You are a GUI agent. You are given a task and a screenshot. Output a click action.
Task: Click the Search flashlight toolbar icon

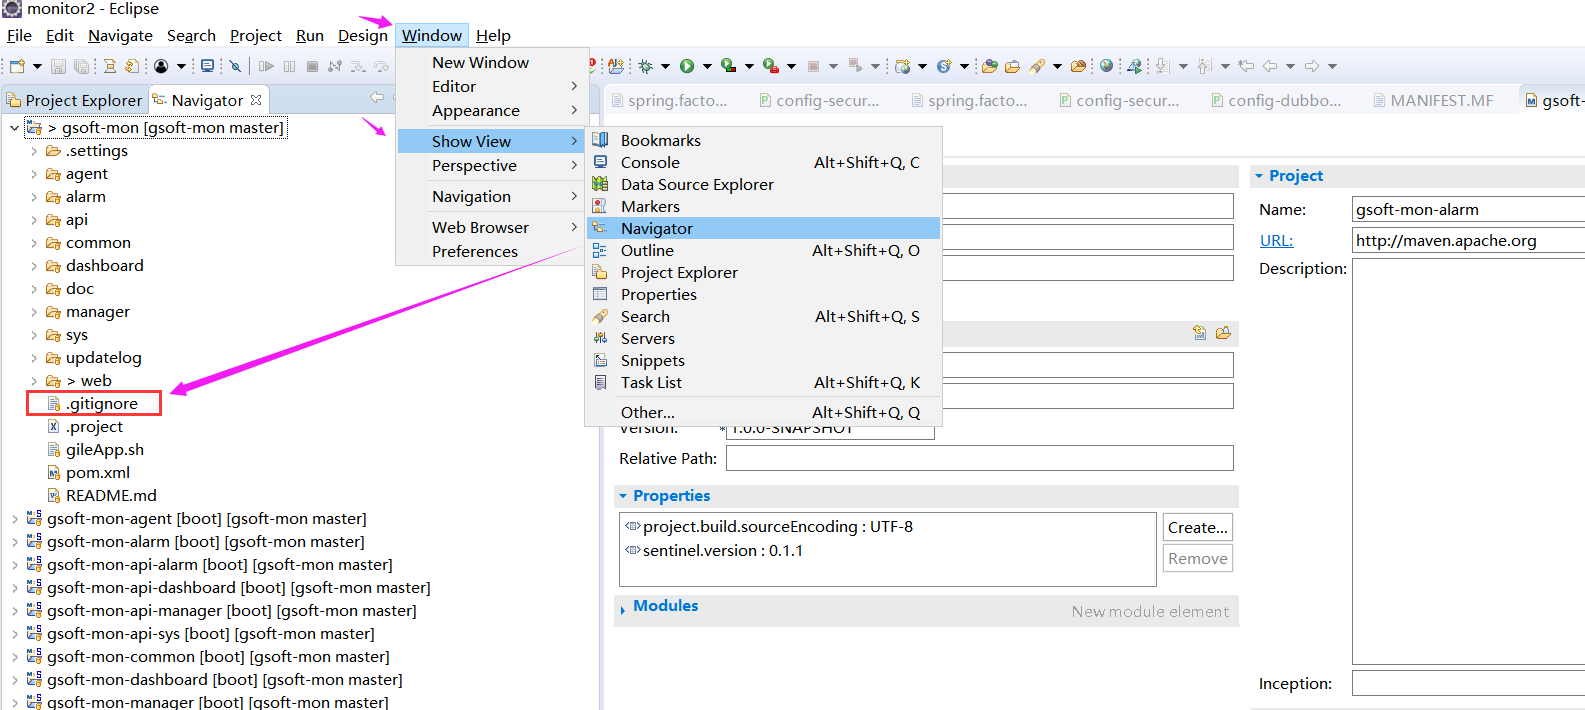tap(1036, 66)
